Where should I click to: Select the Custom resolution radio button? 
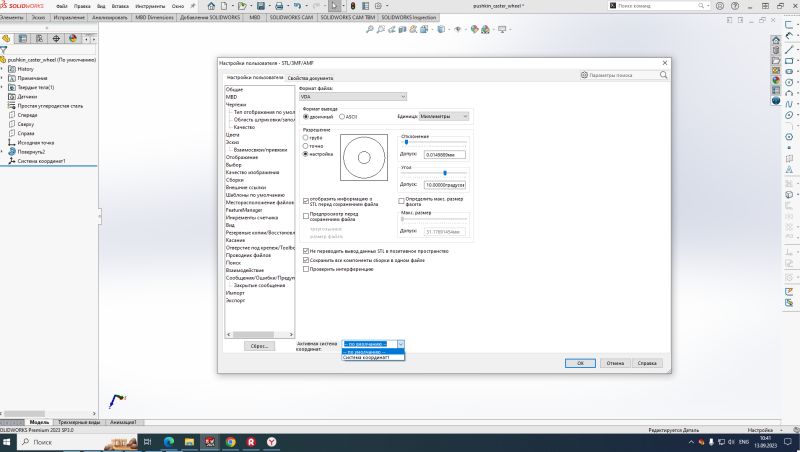306,154
